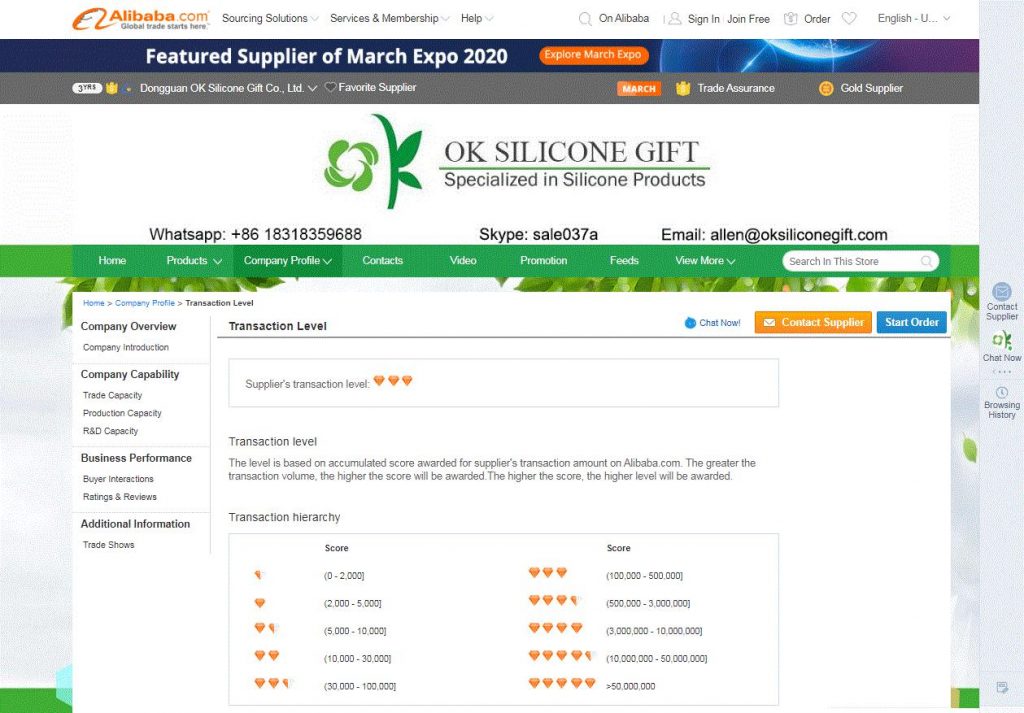Click the Order clipboard icon
This screenshot has height=713, width=1024.
(x=790, y=18)
